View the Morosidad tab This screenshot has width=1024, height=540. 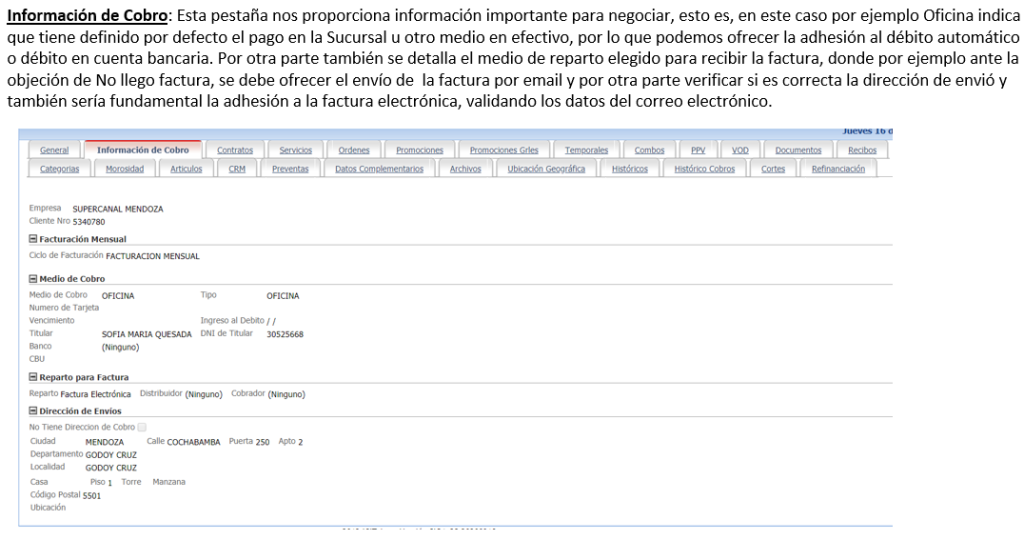(x=125, y=169)
